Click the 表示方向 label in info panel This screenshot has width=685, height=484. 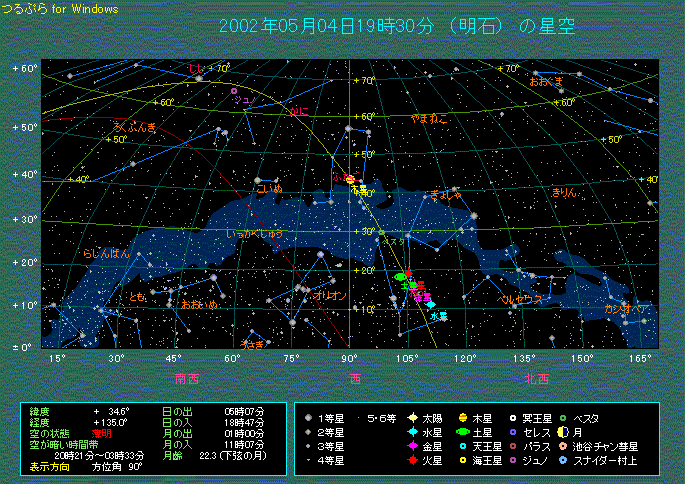tap(49, 466)
